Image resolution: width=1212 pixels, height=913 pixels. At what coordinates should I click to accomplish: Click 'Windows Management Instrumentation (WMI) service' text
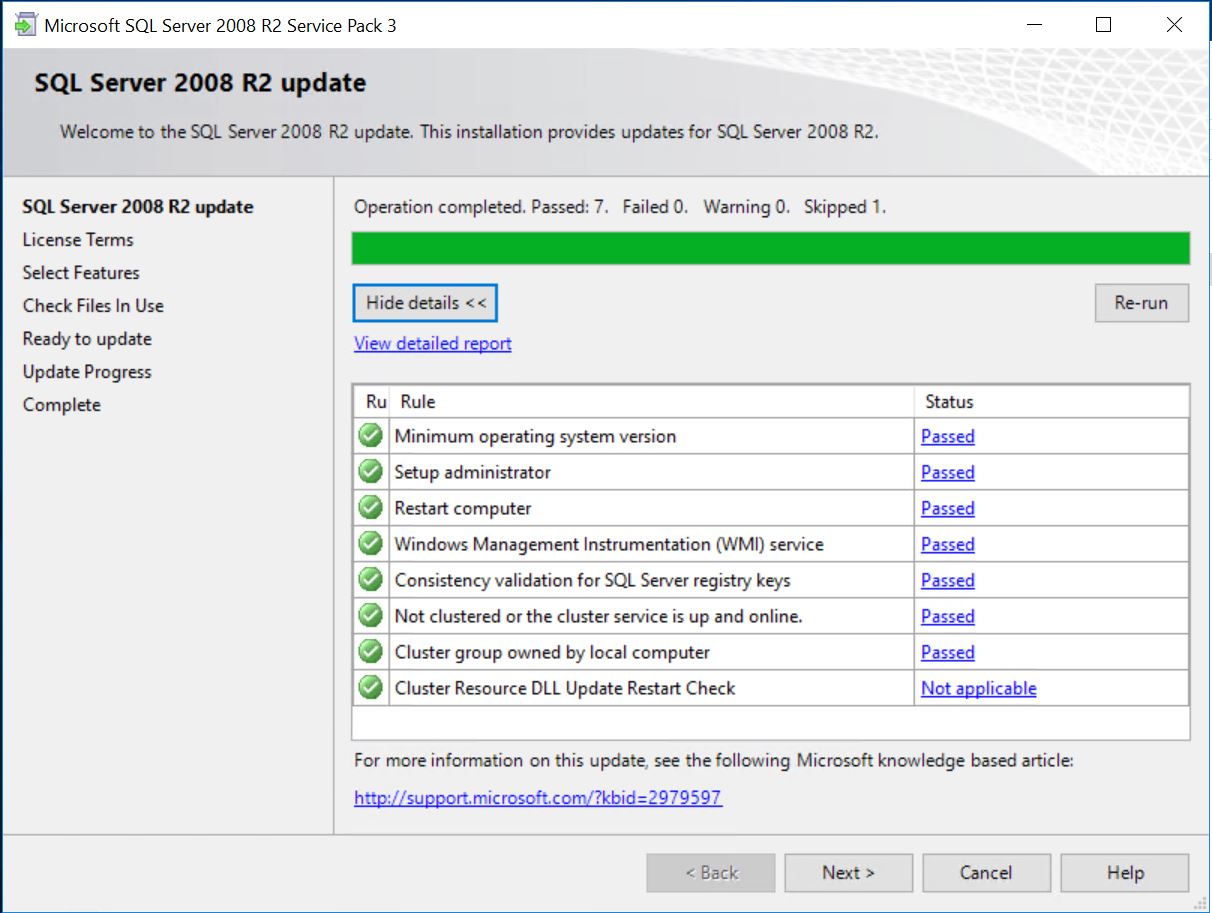click(x=609, y=544)
